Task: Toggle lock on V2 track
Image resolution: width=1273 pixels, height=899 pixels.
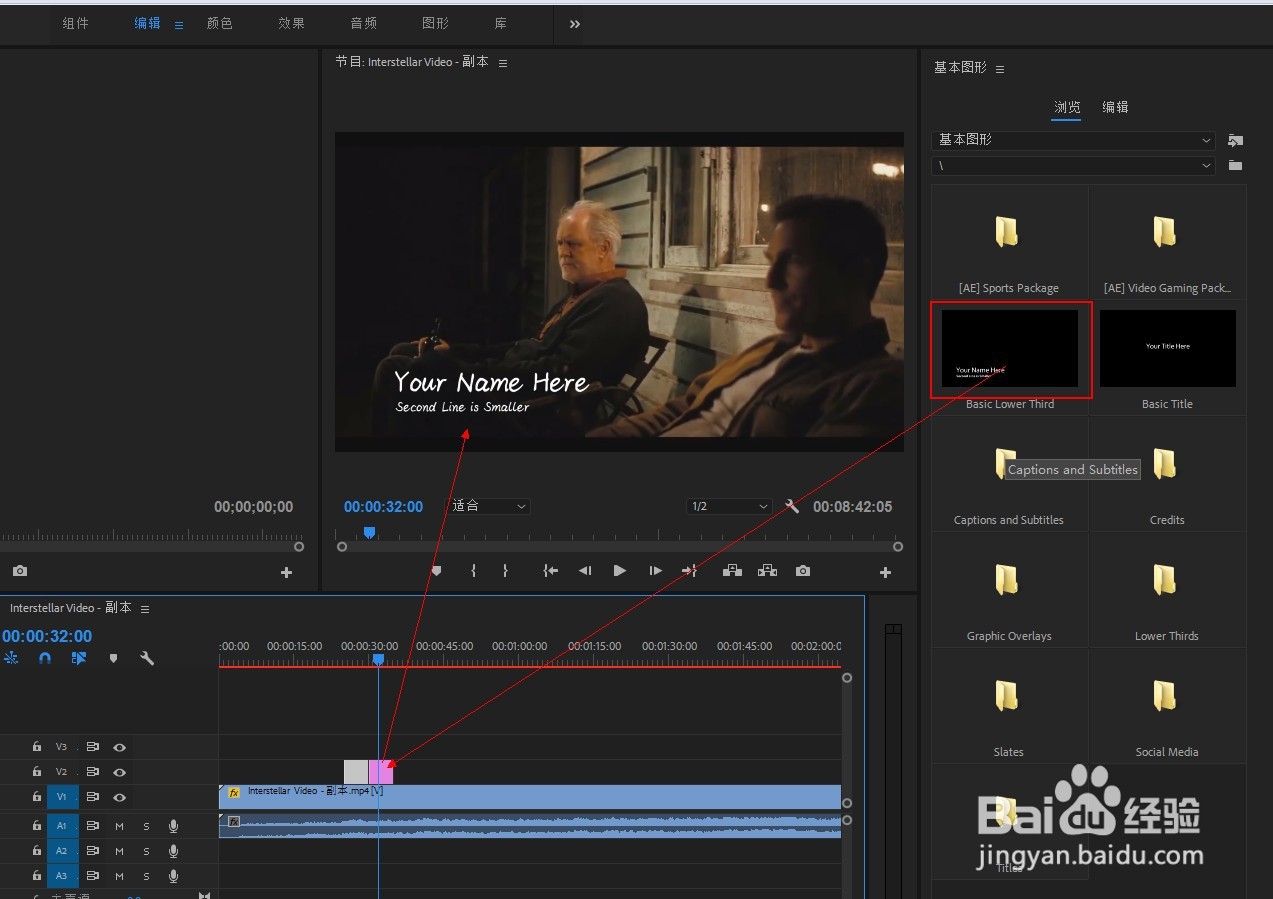Action: pyautogui.click(x=37, y=772)
